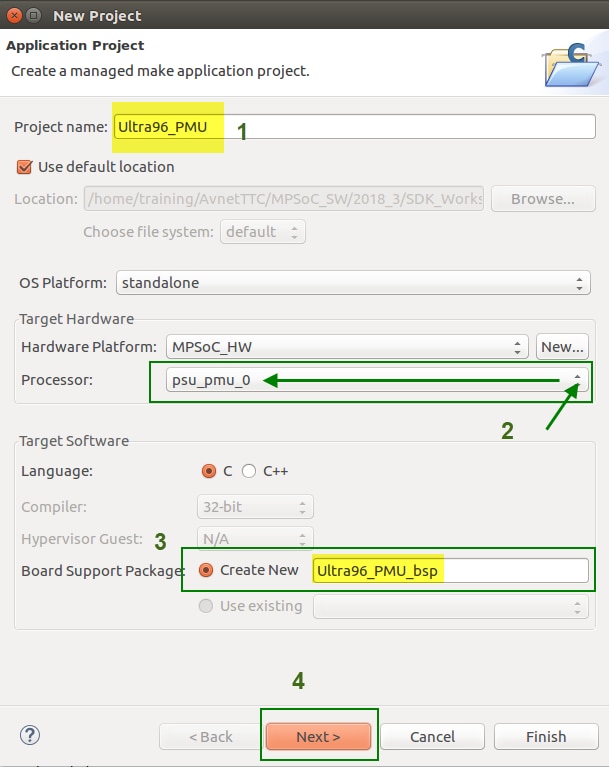Select the C language radio button
The height and width of the screenshot is (767, 609).
tap(209, 470)
